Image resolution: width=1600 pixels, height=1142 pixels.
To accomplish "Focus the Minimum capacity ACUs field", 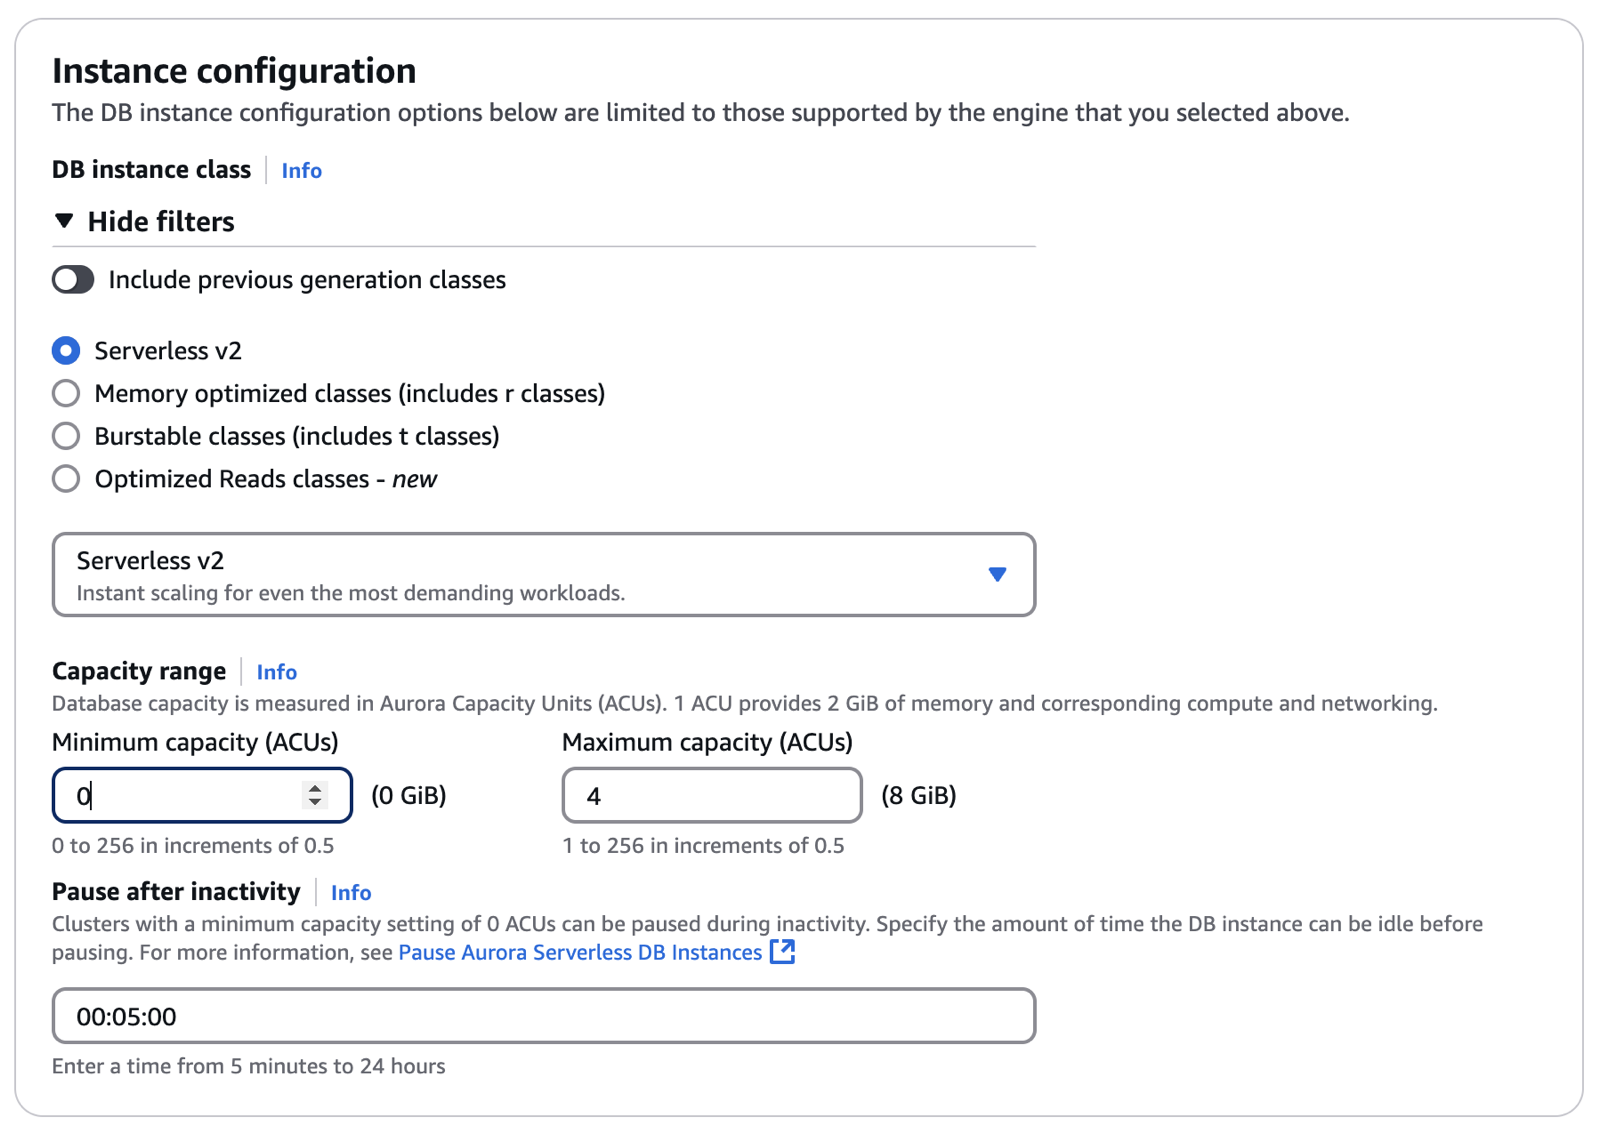I will (x=202, y=796).
